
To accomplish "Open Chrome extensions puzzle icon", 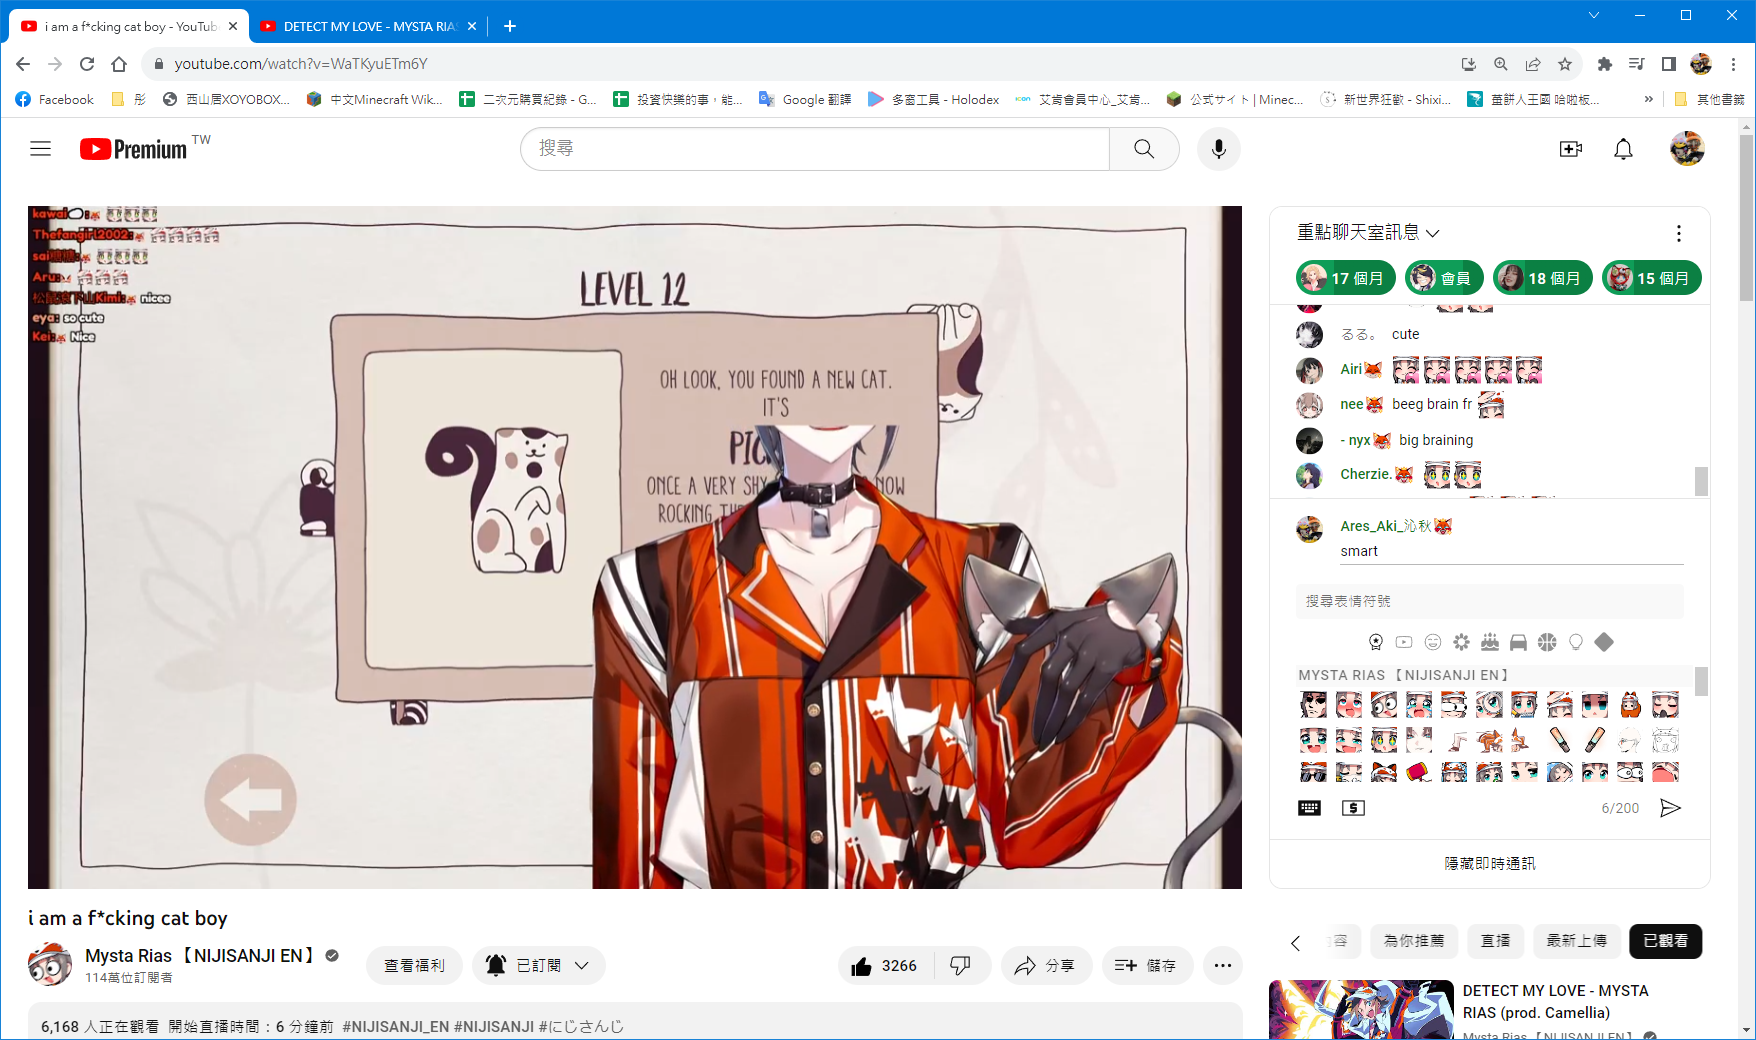I will (x=1605, y=64).
